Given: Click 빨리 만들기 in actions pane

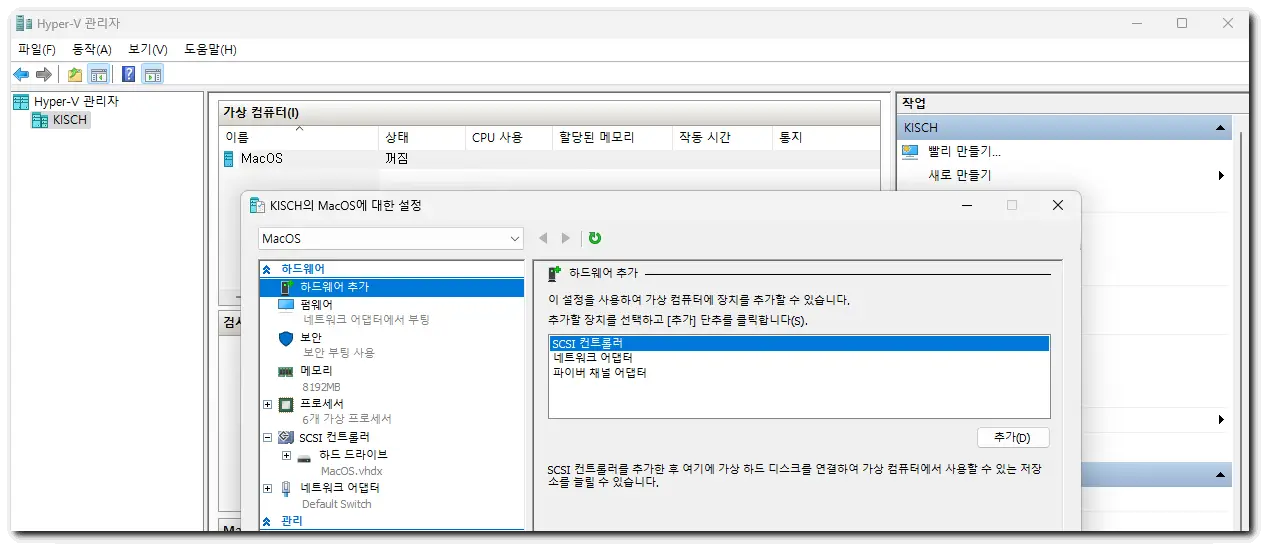Looking at the screenshot, I should click(x=964, y=152).
